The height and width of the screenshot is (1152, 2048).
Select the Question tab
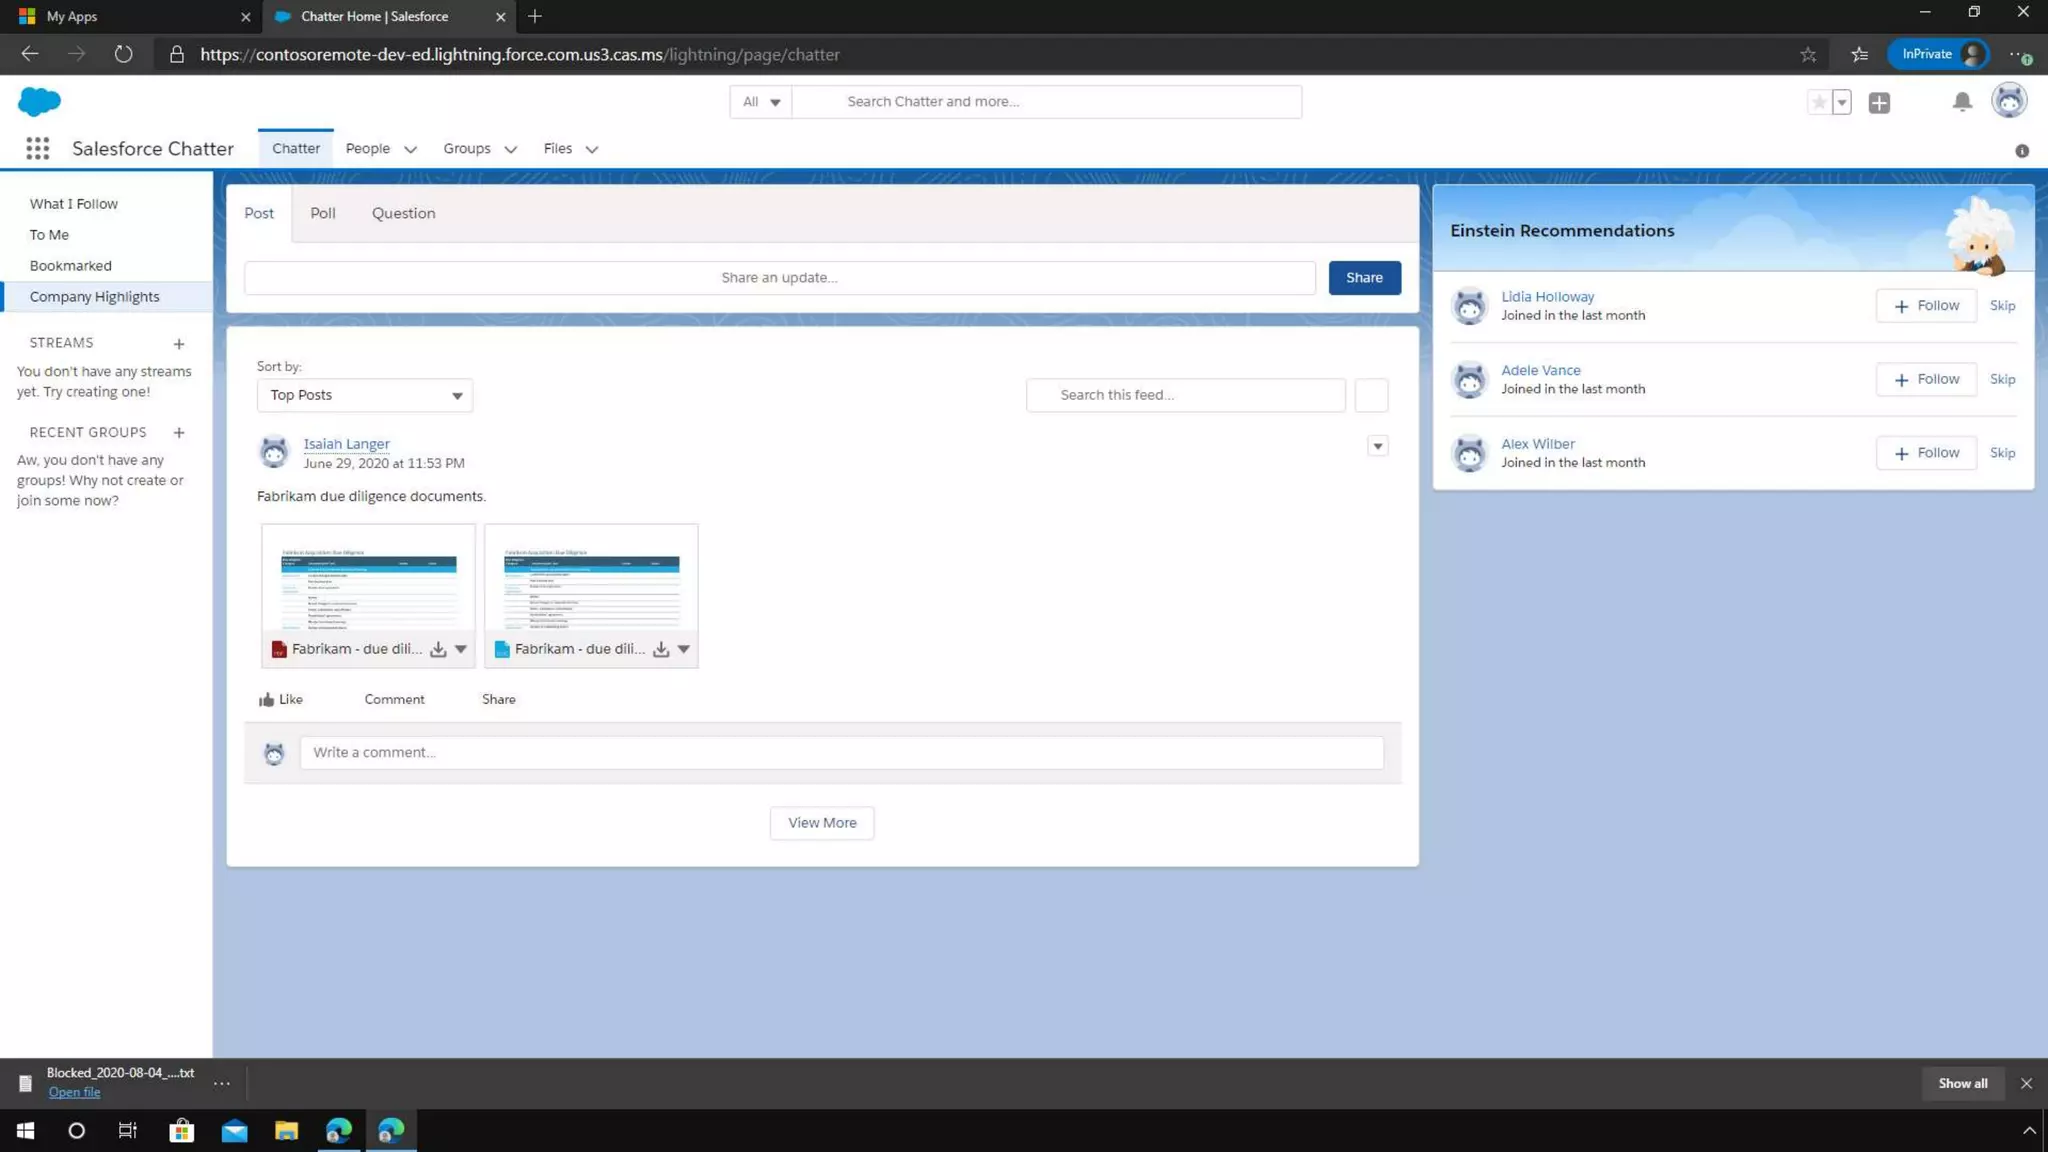pyautogui.click(x=403, y=213)
